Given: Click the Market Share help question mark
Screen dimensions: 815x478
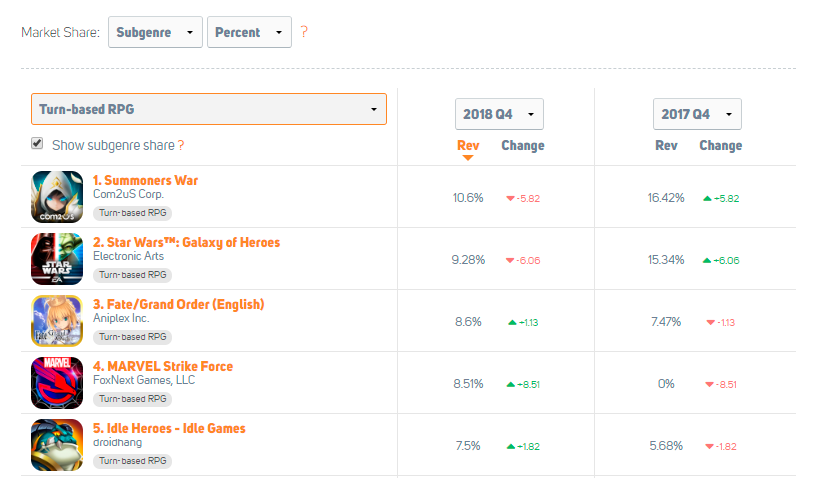Looking at the screenshot, I should point(304,32).
